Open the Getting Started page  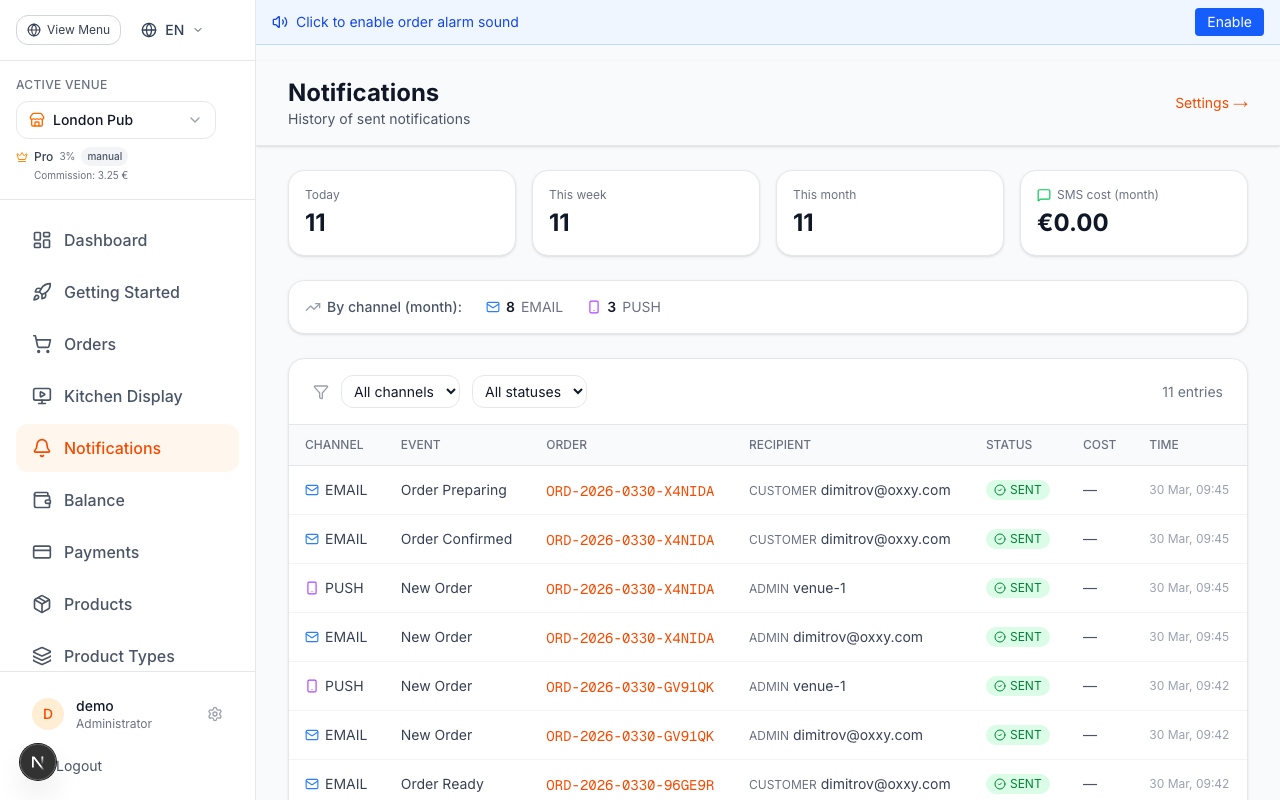[121, 292]
